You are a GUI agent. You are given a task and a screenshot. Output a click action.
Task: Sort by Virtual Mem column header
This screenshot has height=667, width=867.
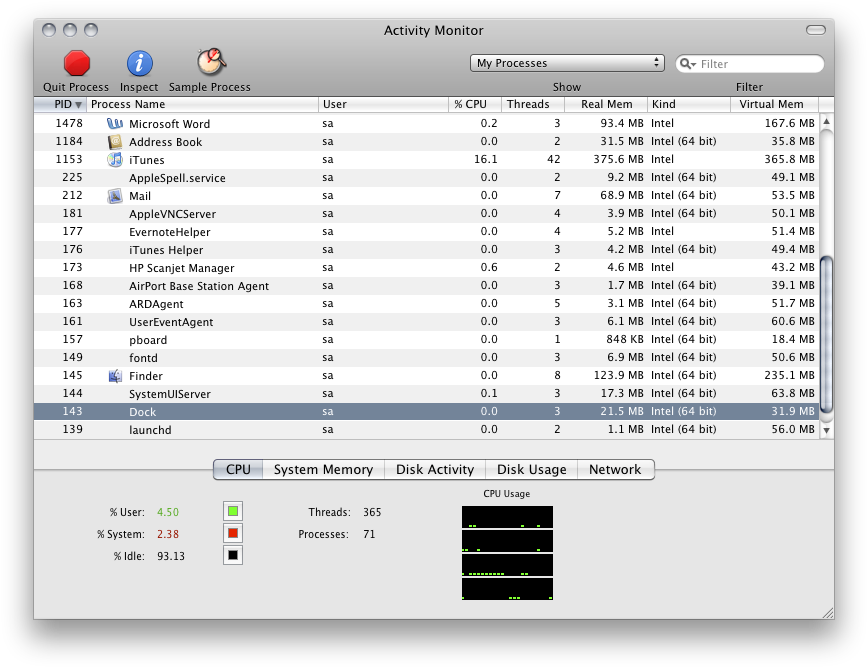coord(775,104)
